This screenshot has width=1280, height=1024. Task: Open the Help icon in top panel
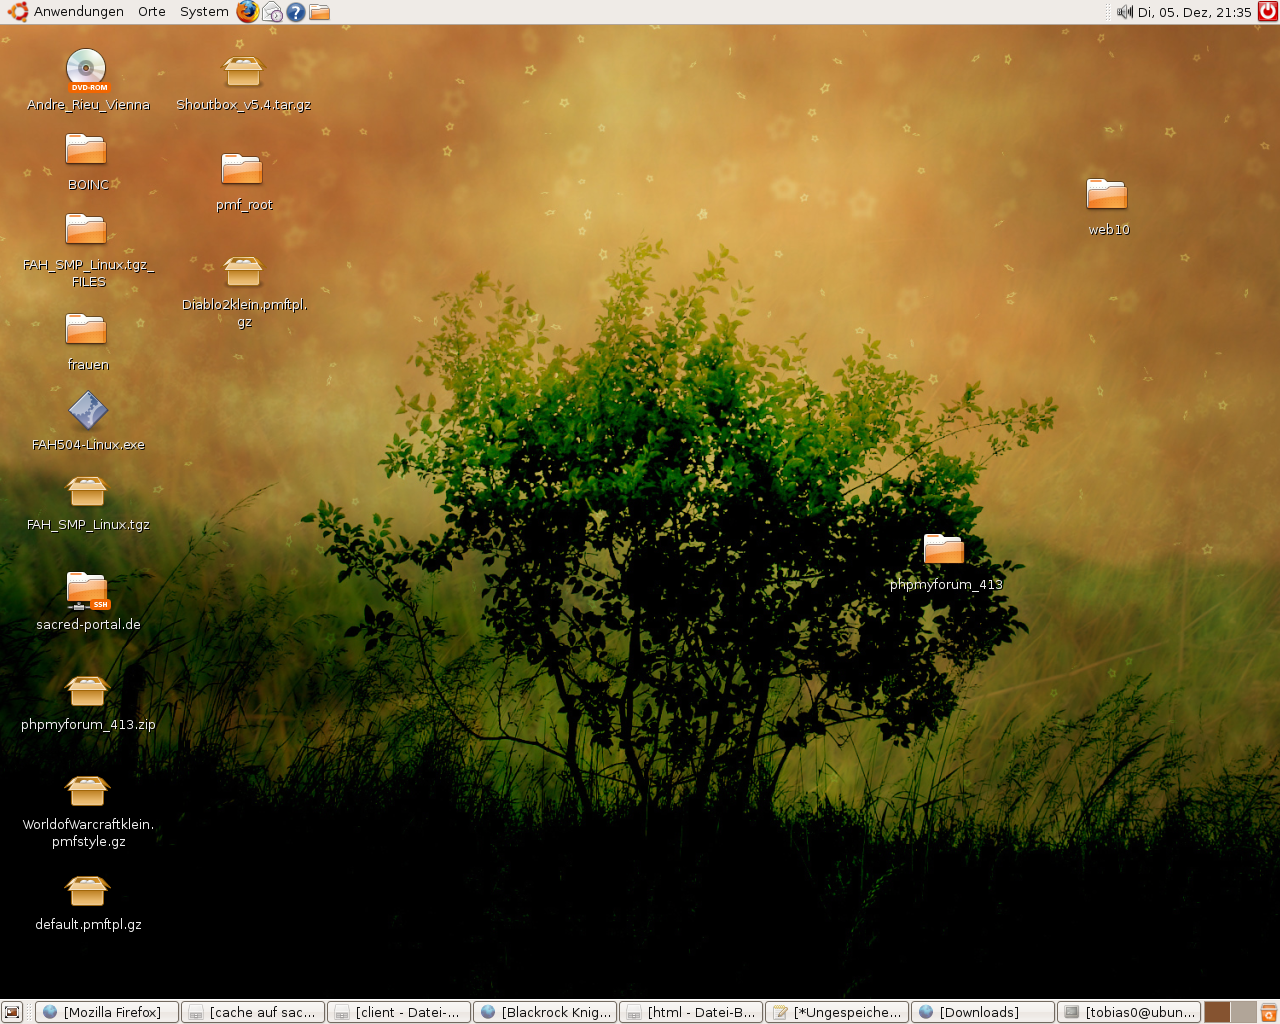click(296, 12)
